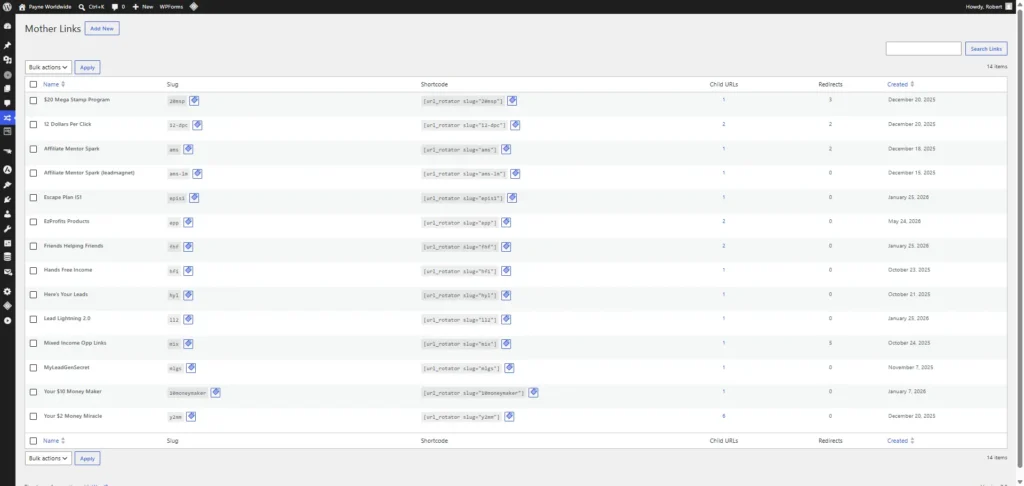Open the Settings gear sidebar icon
Image resolution: width=1024 pixels, height=486 pixels.
(7, 291)
